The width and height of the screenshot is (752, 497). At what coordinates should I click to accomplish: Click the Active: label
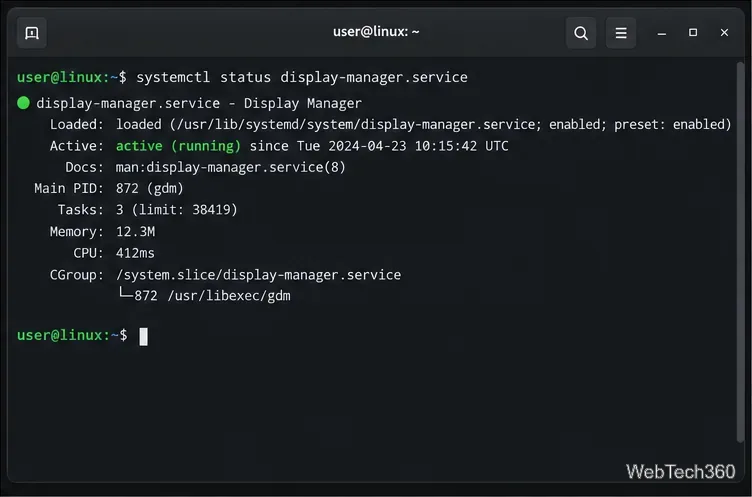tap(77, 146)
